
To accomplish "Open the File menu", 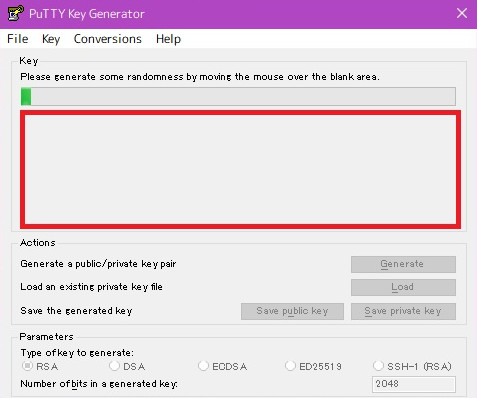I will (x=18, y=39).
